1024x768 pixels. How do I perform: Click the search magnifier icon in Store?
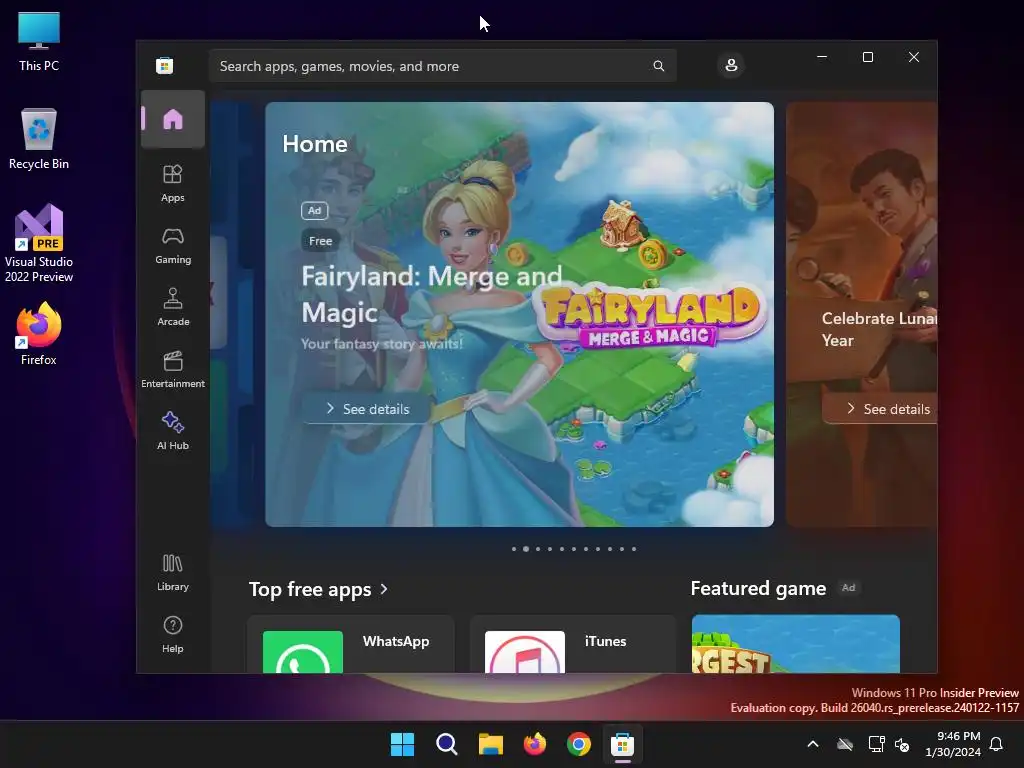pyautogui.click(x=658, y=66)
